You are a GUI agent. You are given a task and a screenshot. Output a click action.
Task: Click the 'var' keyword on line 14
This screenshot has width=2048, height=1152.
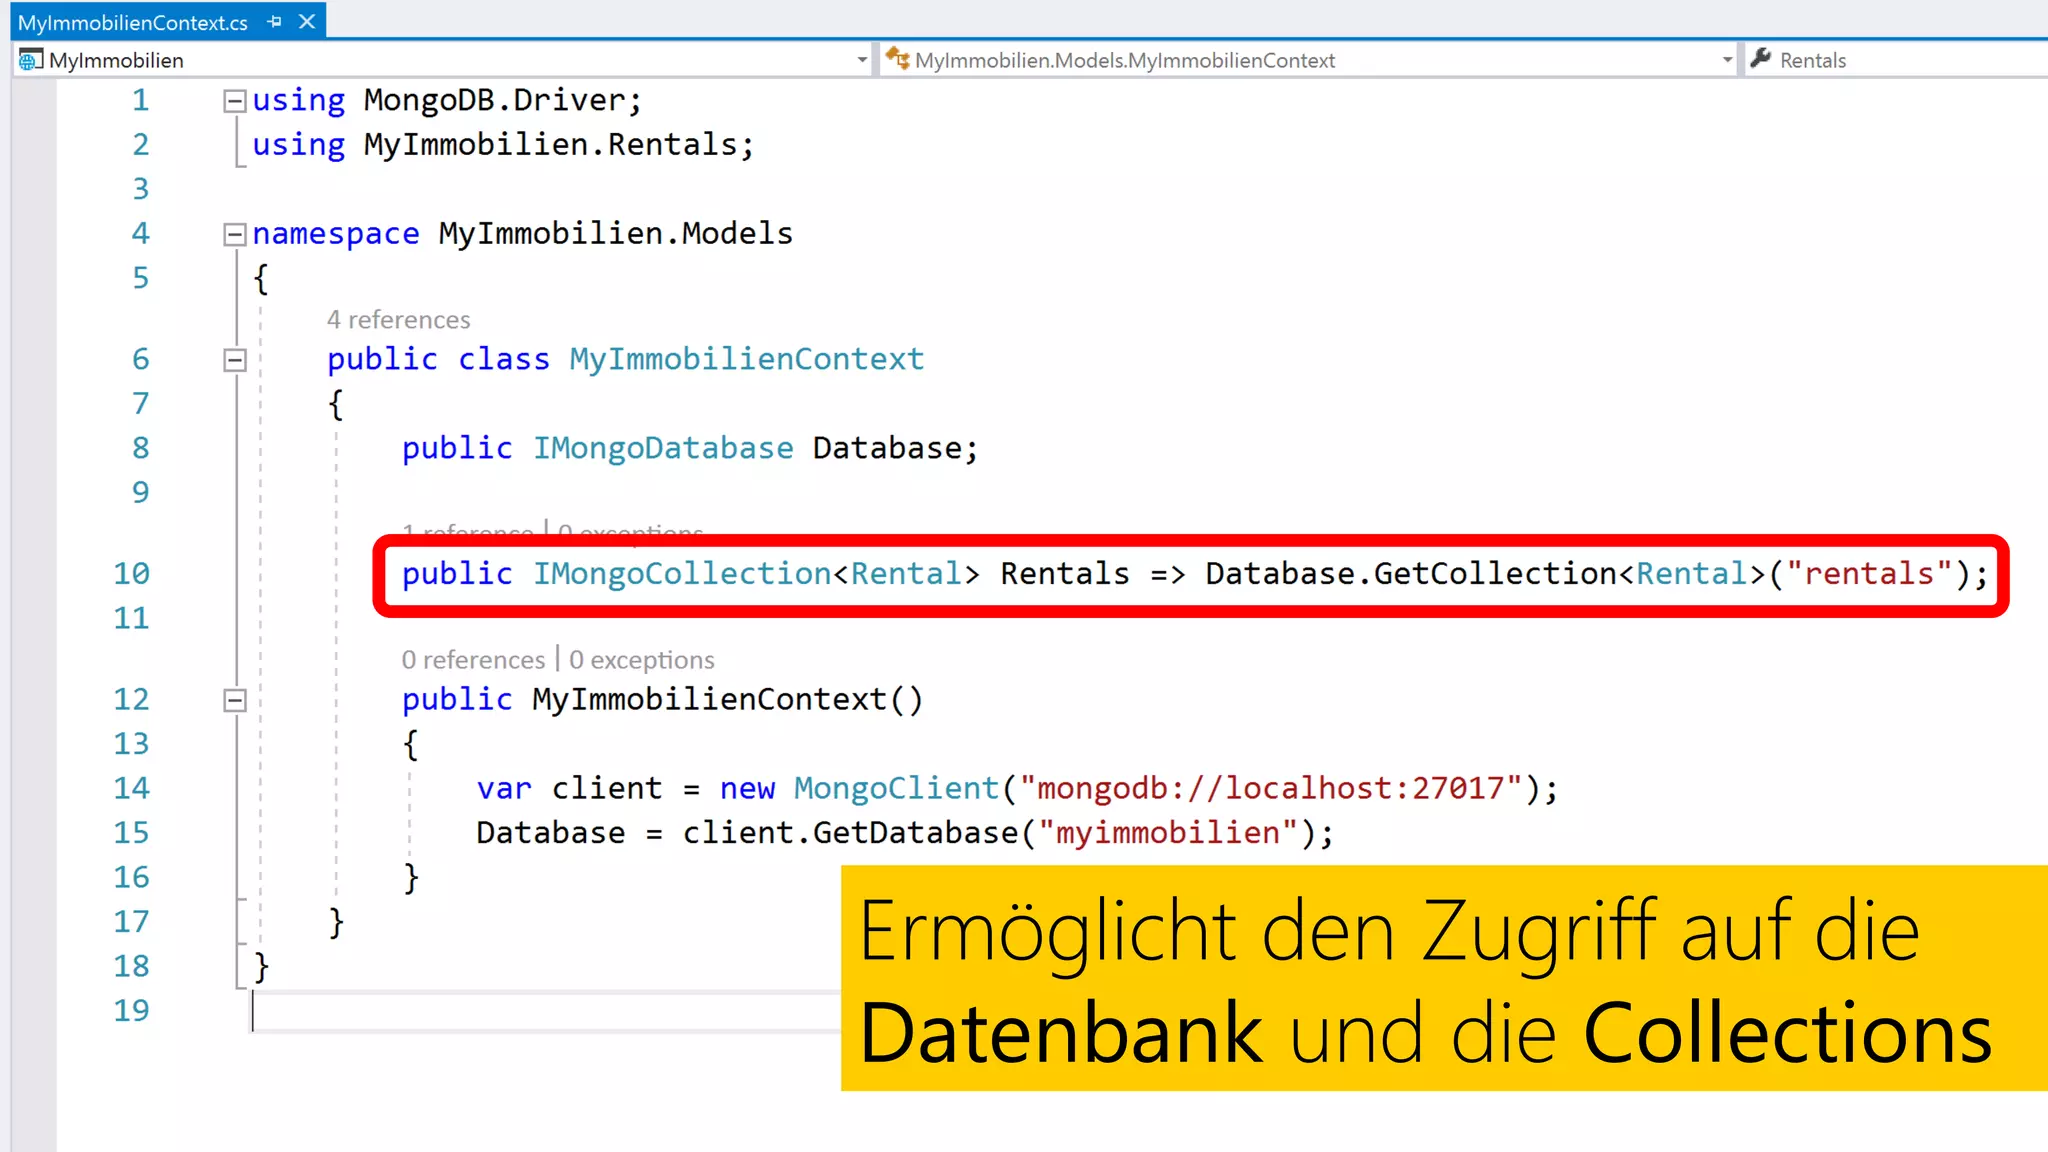(504, 789)
